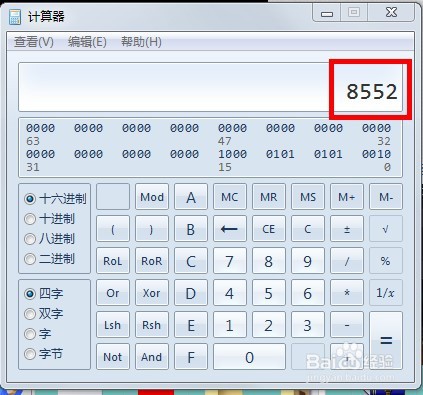
Task: Open the 帮助(H) menu
Action: point(141,42)
